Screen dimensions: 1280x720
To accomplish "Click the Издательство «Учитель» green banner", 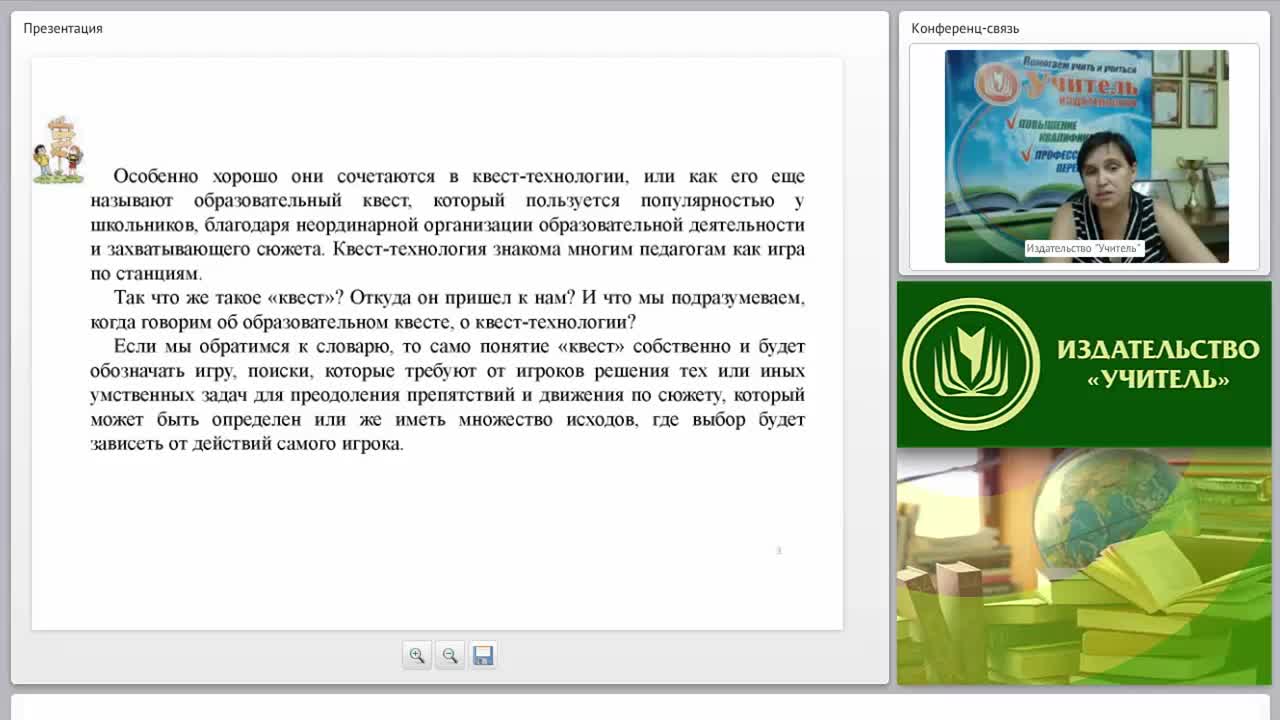I will tap(1084, 364).
